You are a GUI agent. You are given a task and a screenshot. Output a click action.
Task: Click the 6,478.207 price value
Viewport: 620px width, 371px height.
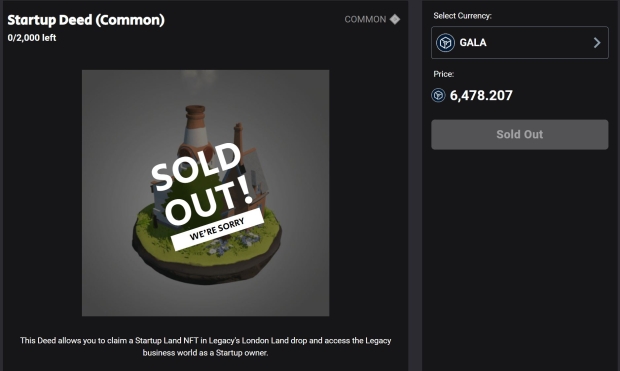pos(481,95)
